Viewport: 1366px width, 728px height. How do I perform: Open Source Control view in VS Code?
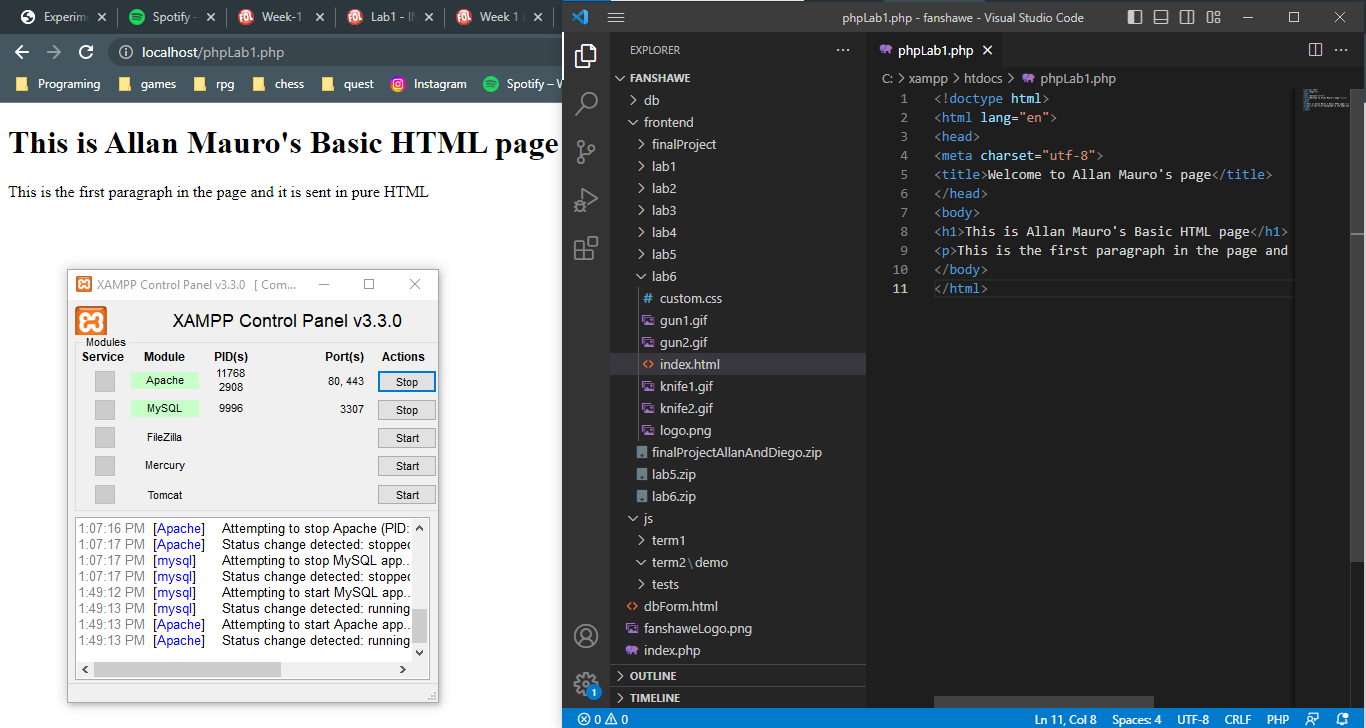coord(586,152)
